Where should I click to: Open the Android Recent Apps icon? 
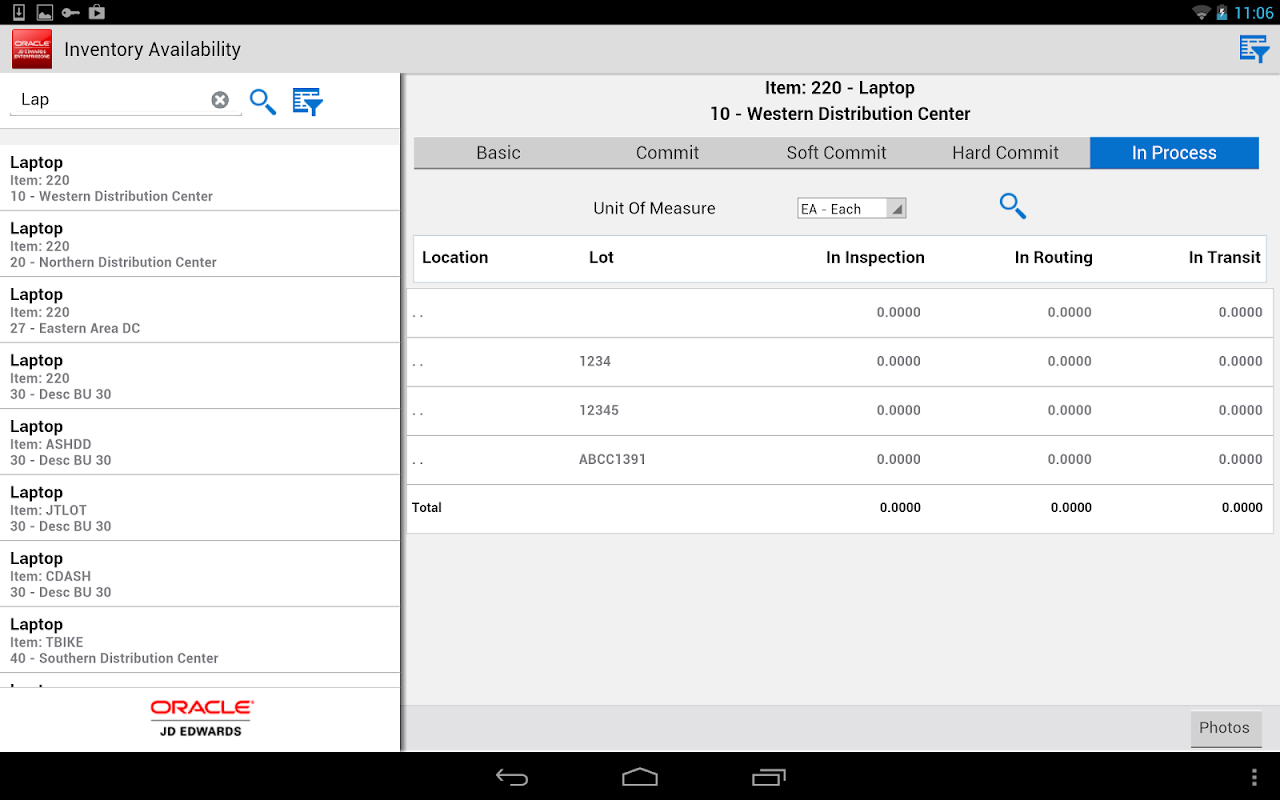[769, 777]
